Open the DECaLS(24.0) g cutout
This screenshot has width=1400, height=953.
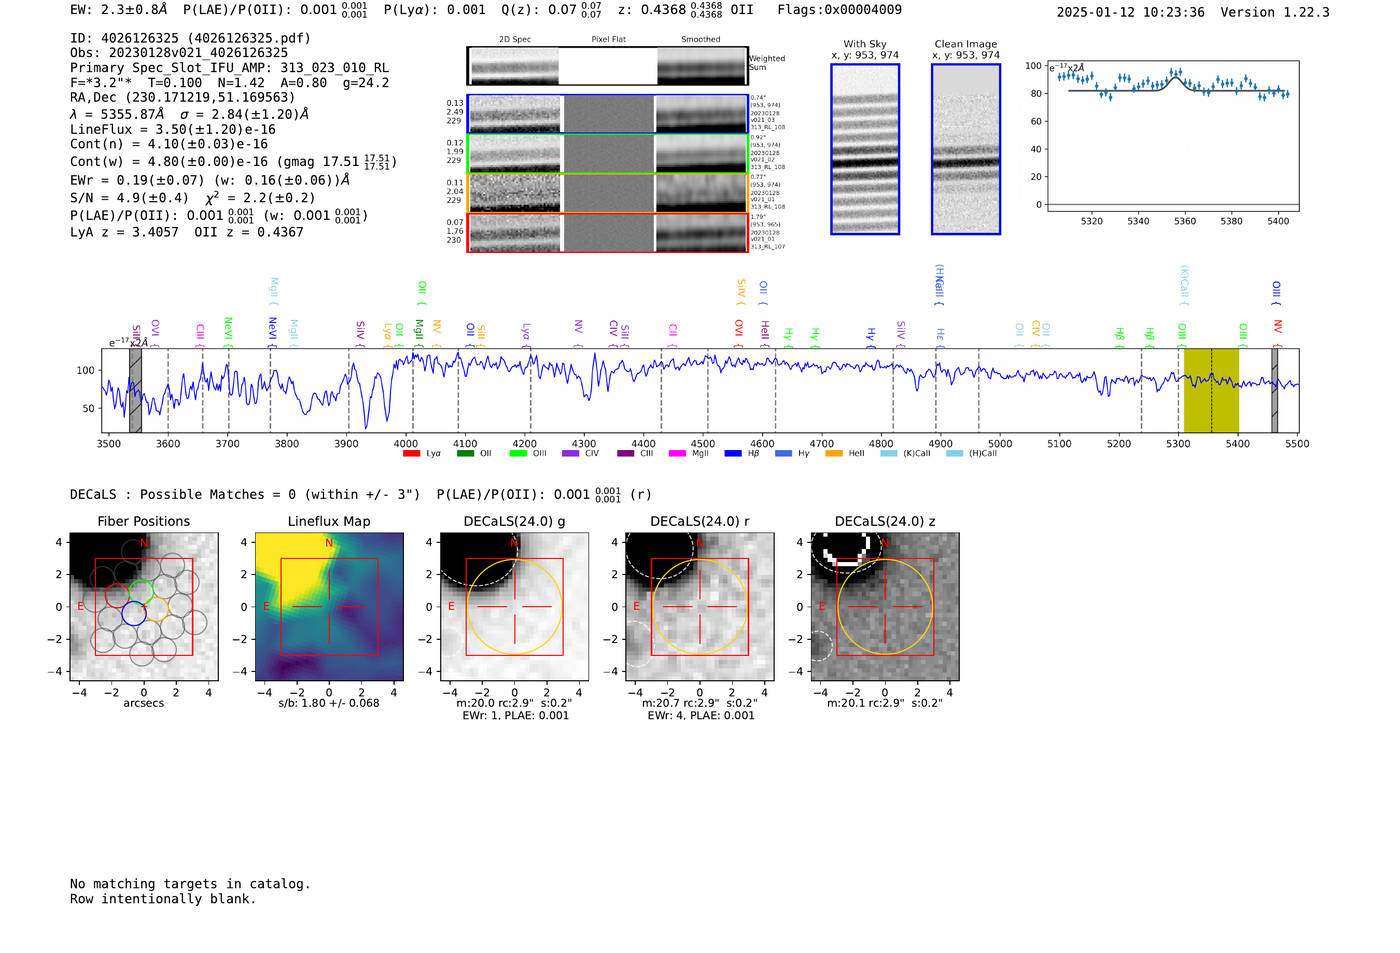514,607
